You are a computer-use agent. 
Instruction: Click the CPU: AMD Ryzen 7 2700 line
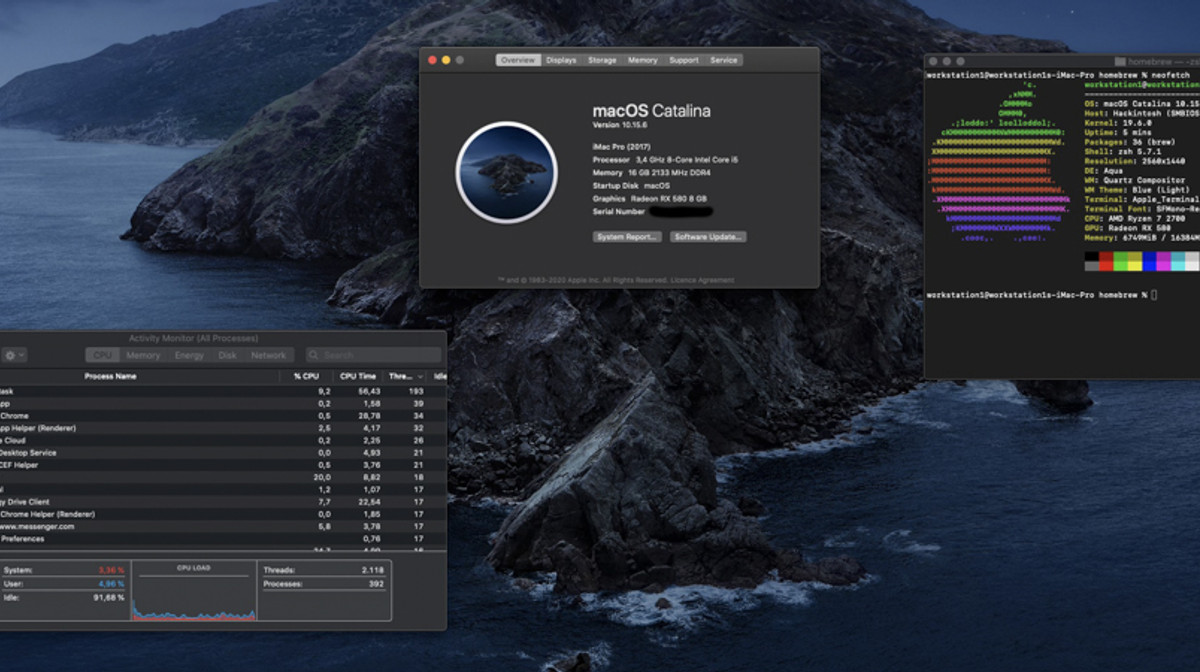tap(1134, 218)
